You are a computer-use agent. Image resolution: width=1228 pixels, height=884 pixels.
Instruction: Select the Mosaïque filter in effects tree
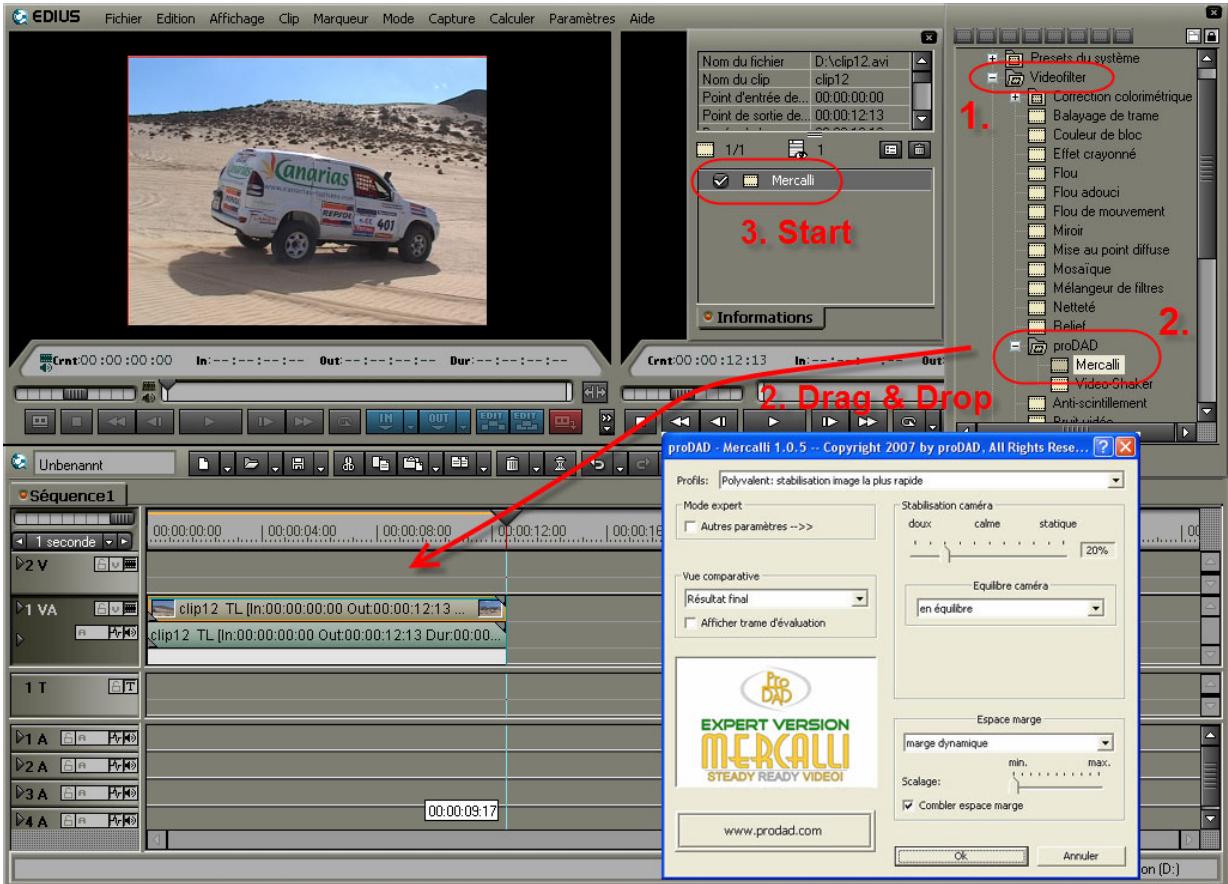(x=1083, y=269)
